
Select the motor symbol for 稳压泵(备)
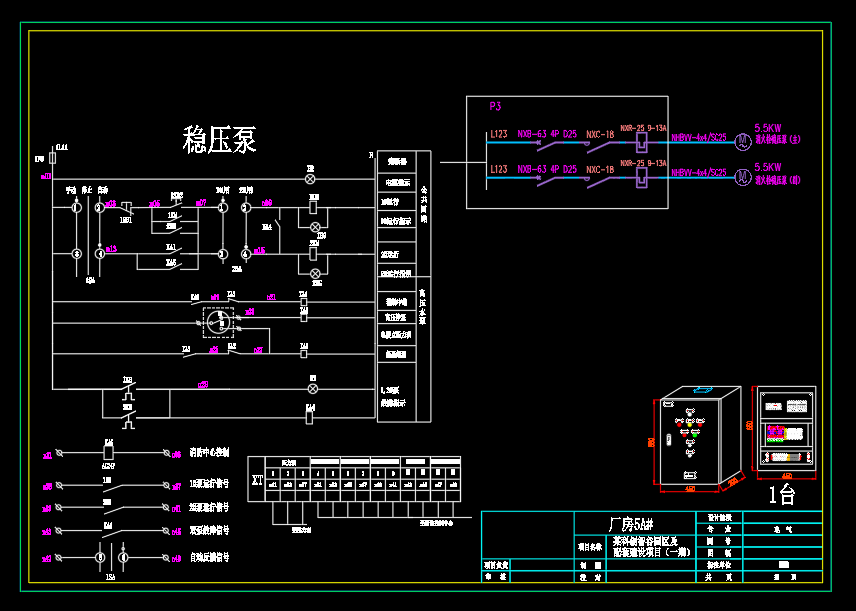coord(742,176)
